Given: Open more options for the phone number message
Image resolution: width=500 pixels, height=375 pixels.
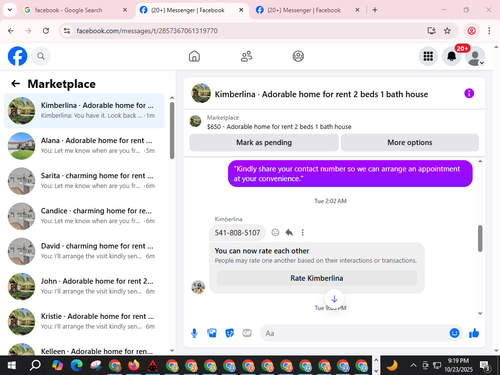Looking at the screenshot, I should 303,232.
